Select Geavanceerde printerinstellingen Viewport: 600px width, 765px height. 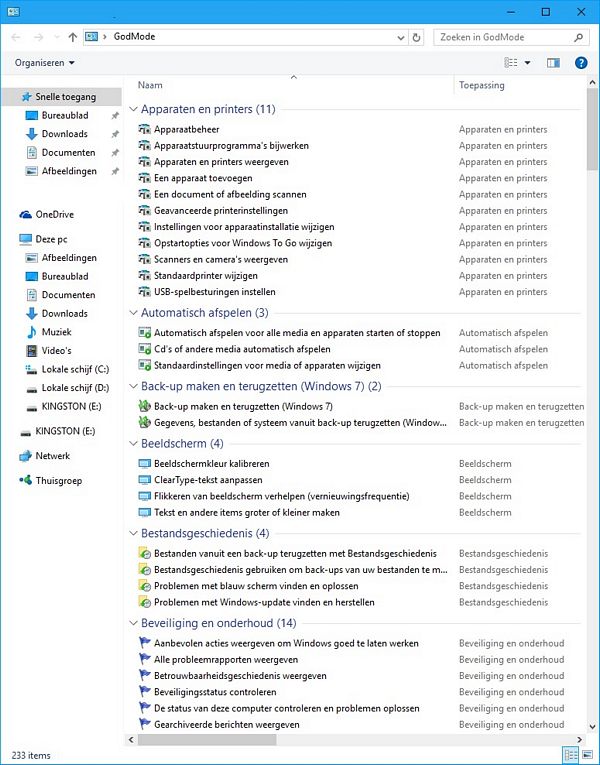pyautogui.click(x=221, y=210)
